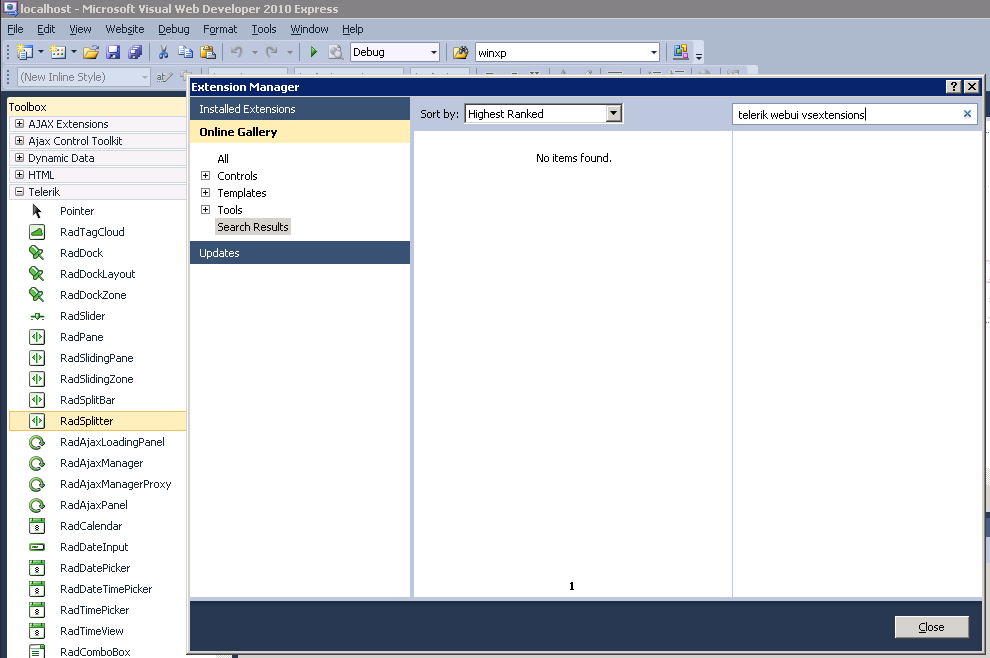
Task: Click the Add New Item toolbar icon
Action: (58, 52)
